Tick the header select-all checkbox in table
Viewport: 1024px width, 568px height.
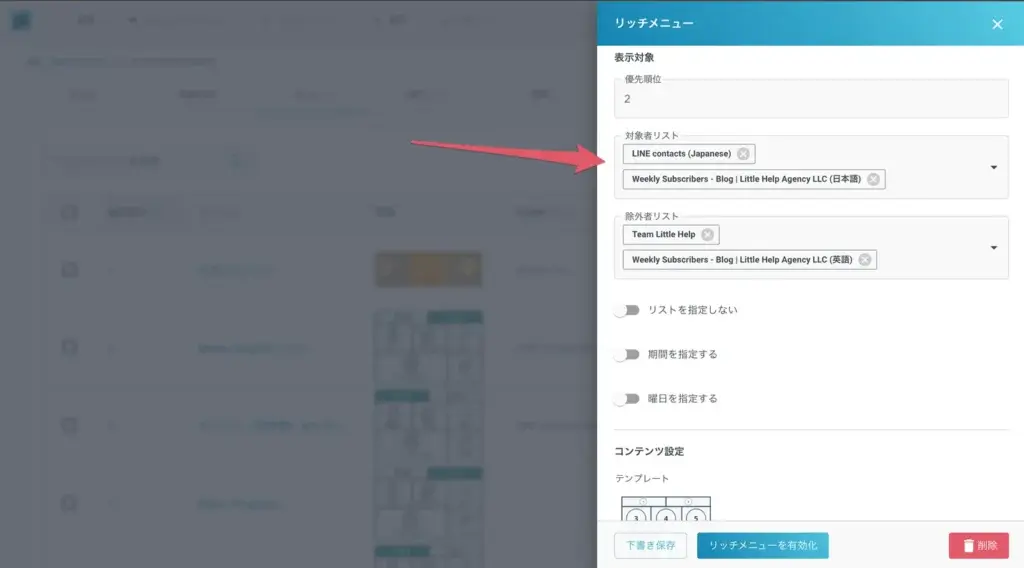point(69,212)
